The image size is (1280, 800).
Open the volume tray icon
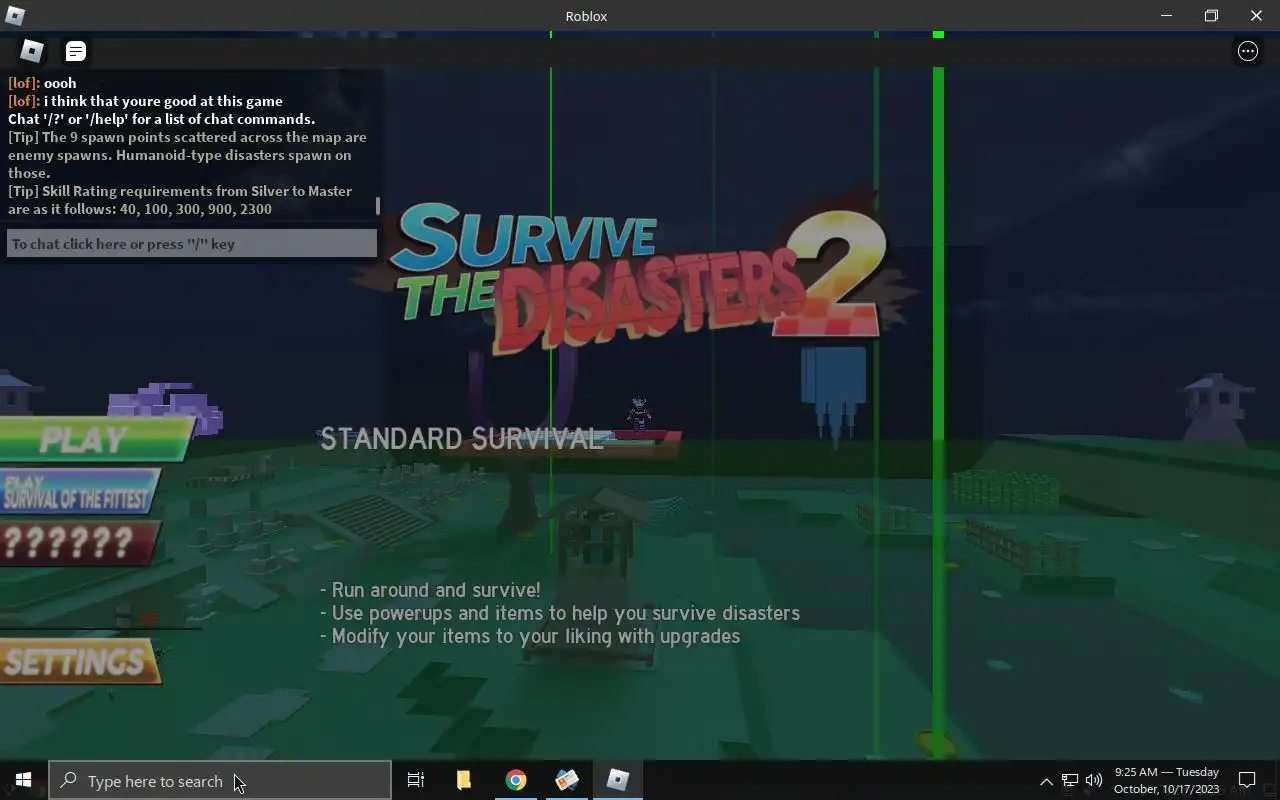(1094, 781)
